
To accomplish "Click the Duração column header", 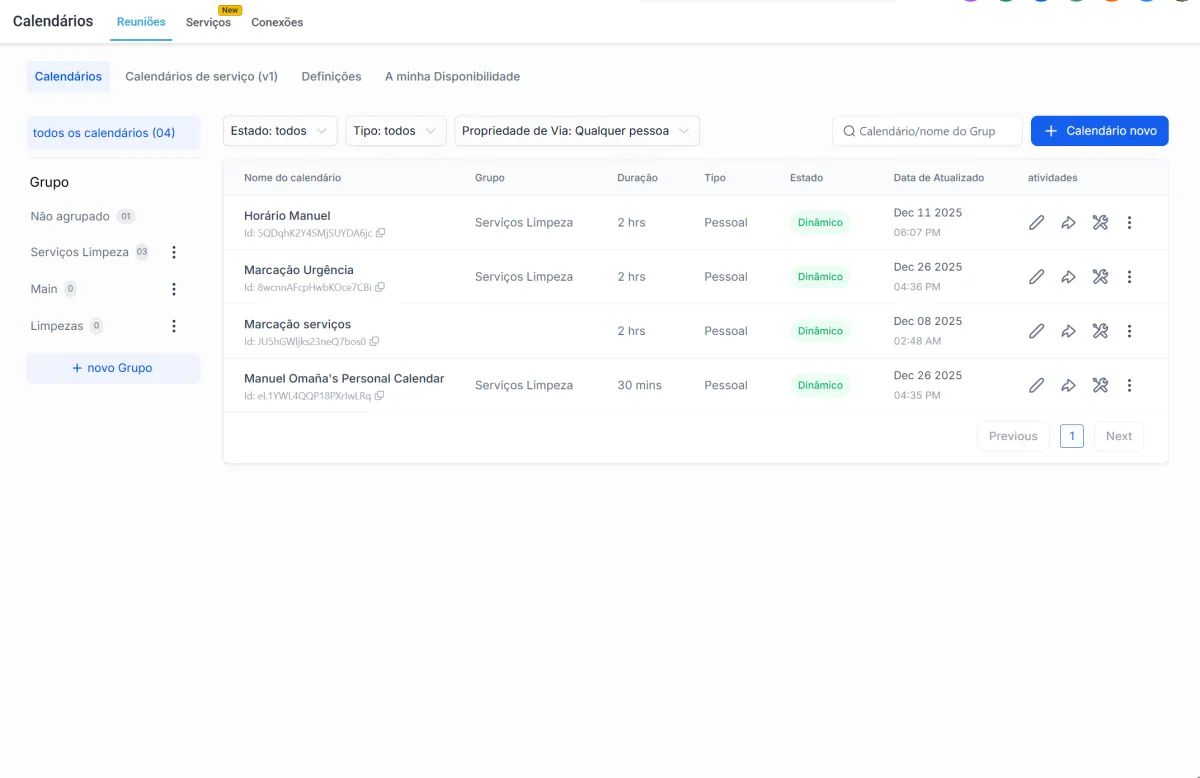I will pyautogui.click(x=637, y=178).
